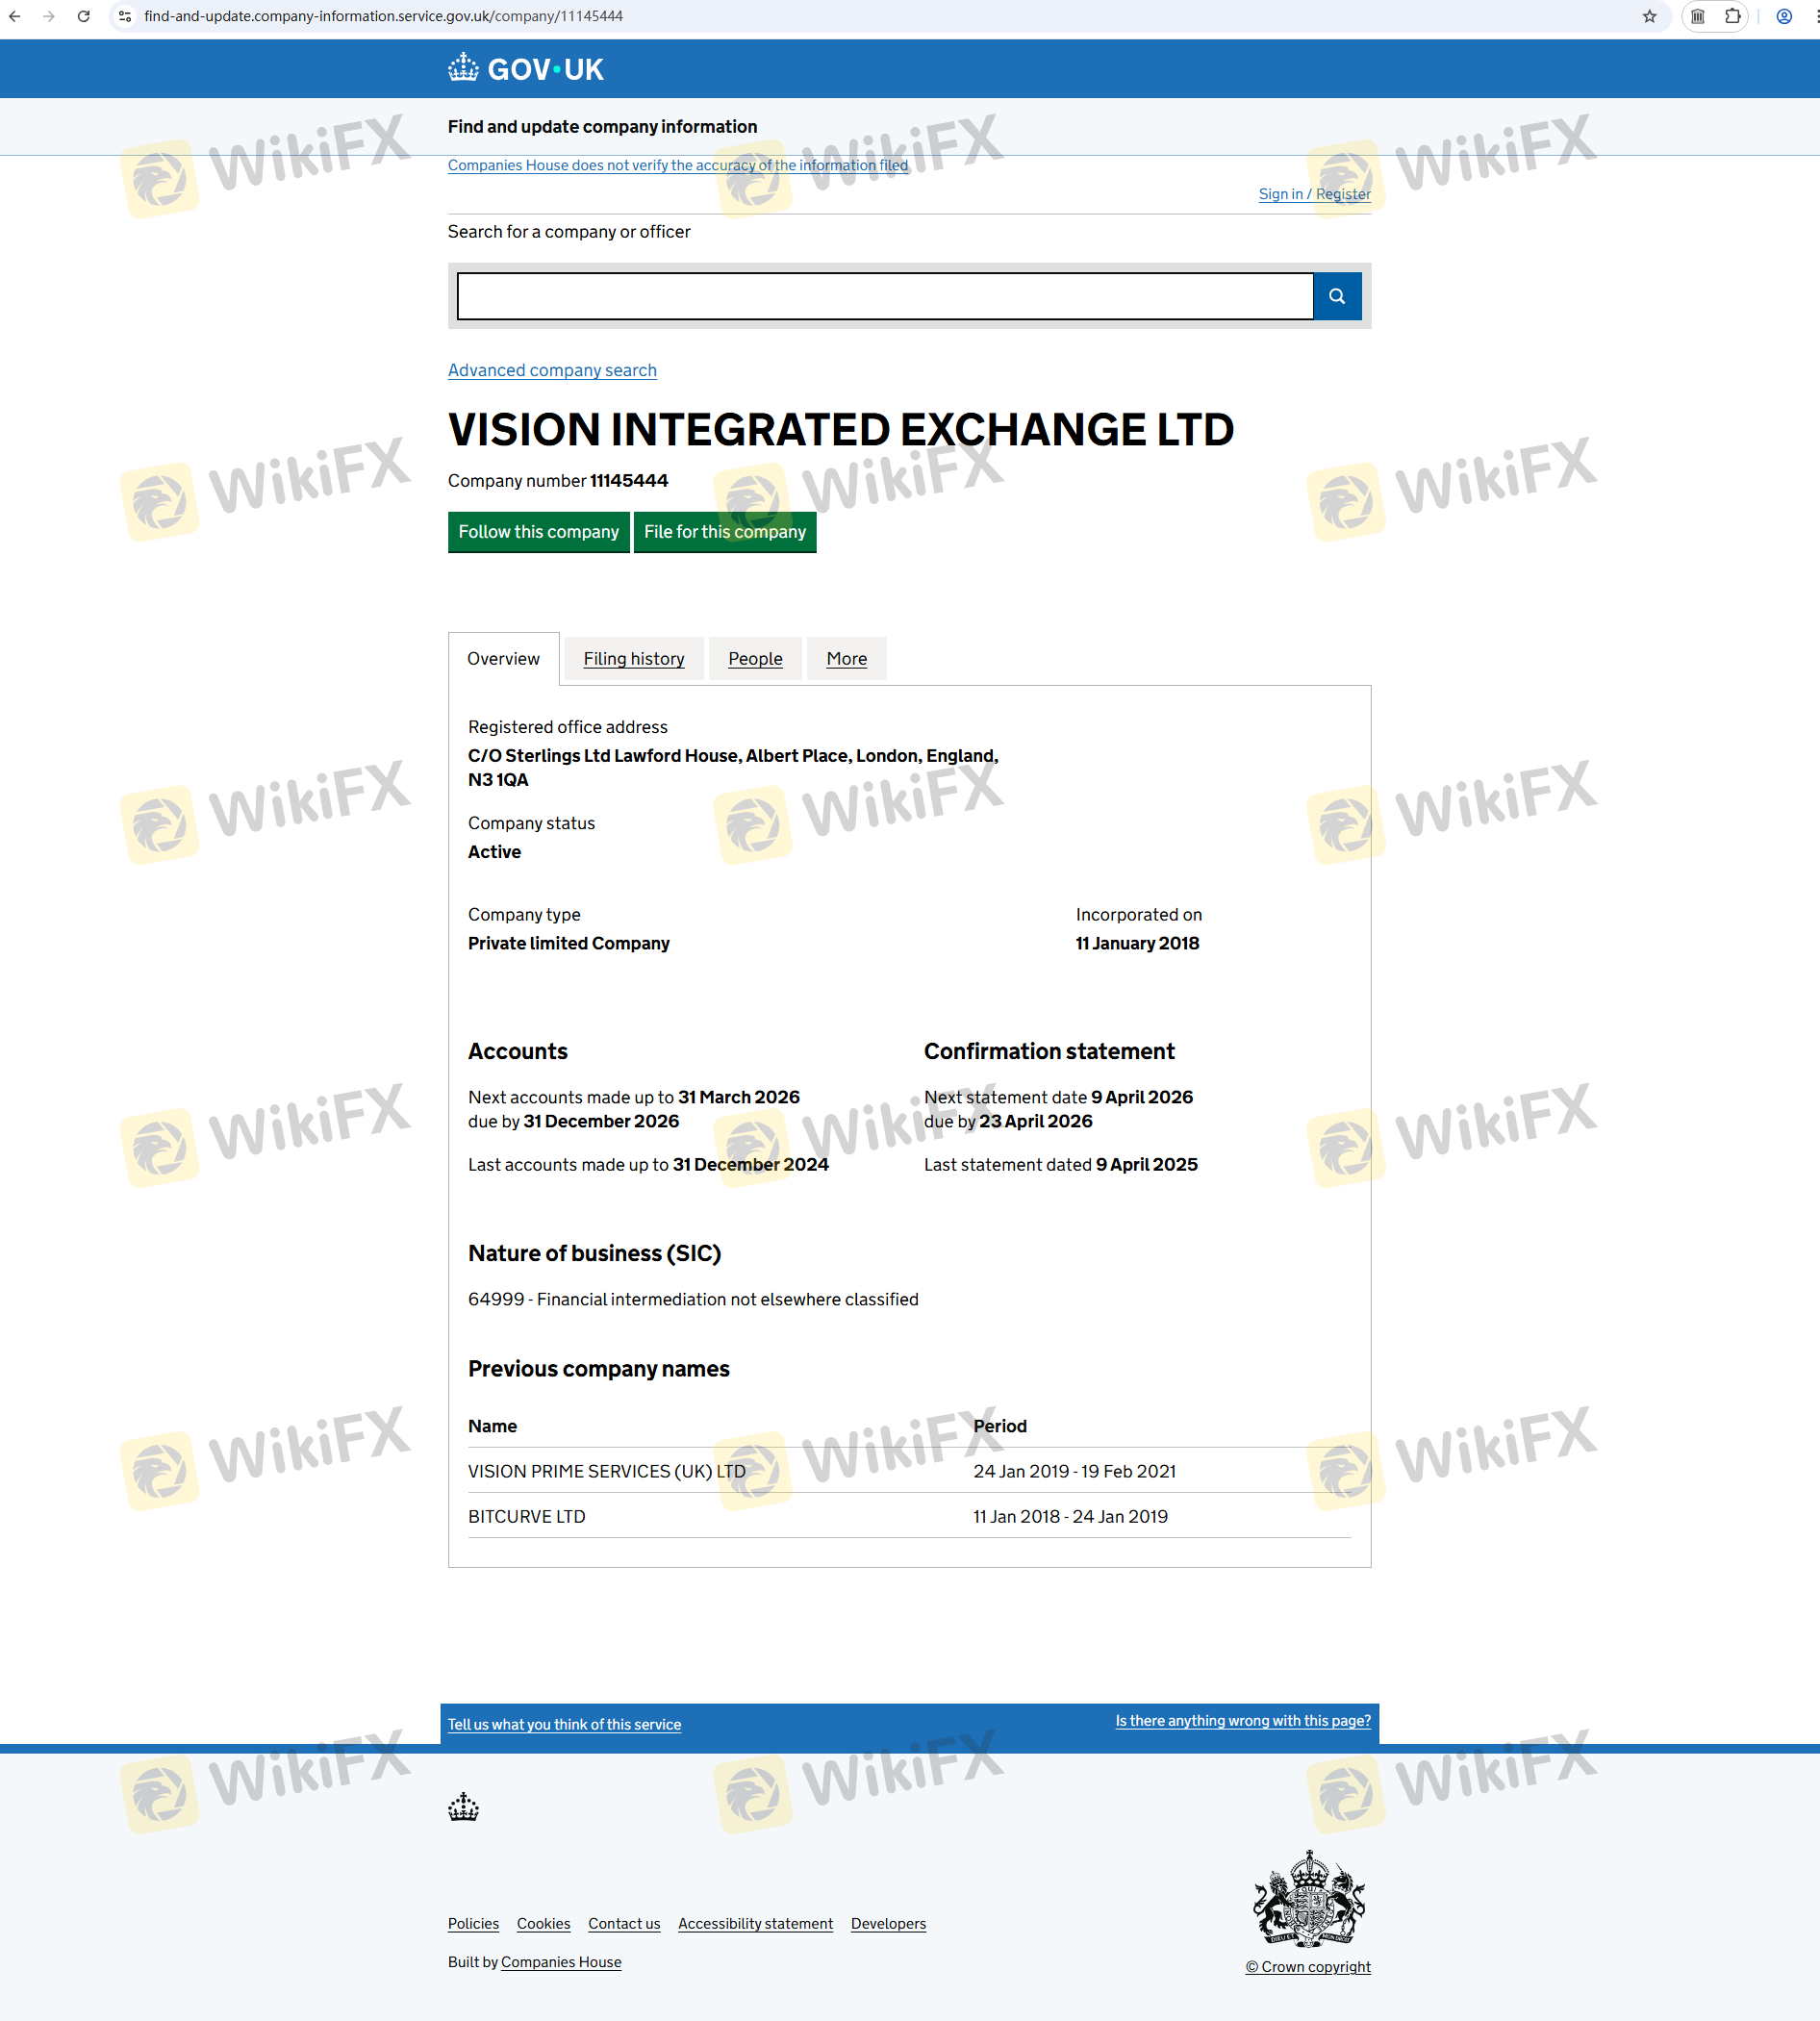The width and height of the screenshot is (1820, 2021).
Task: Click the blue search magnifier button
Action: [x=1337, y=296]
